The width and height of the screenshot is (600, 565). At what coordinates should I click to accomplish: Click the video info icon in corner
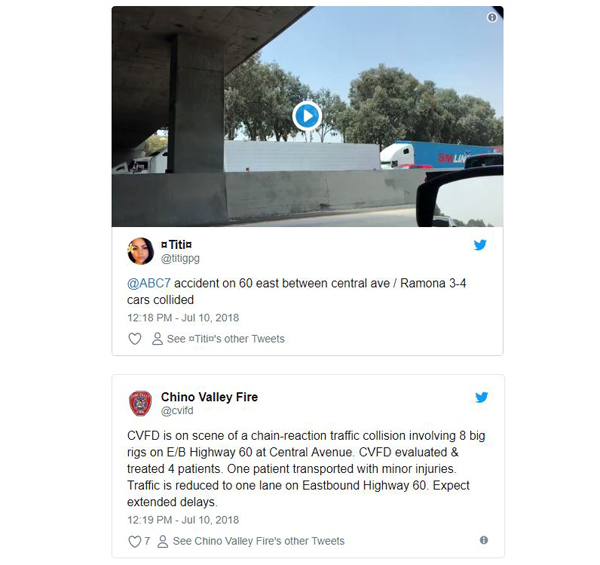492,17
